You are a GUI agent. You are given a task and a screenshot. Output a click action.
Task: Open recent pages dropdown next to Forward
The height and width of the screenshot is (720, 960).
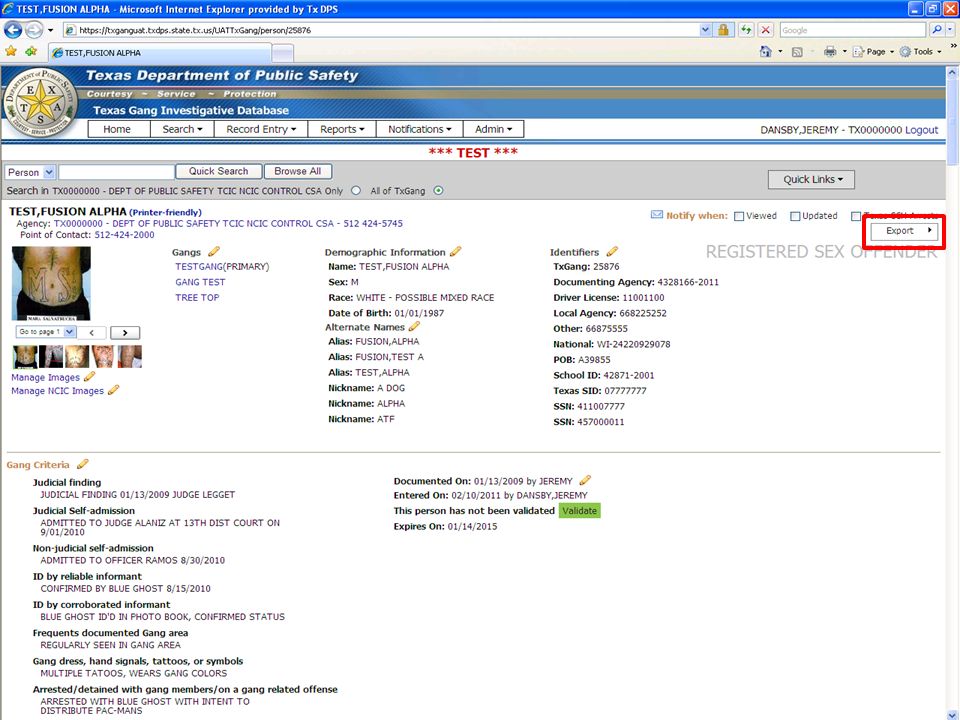pos(50,29)
